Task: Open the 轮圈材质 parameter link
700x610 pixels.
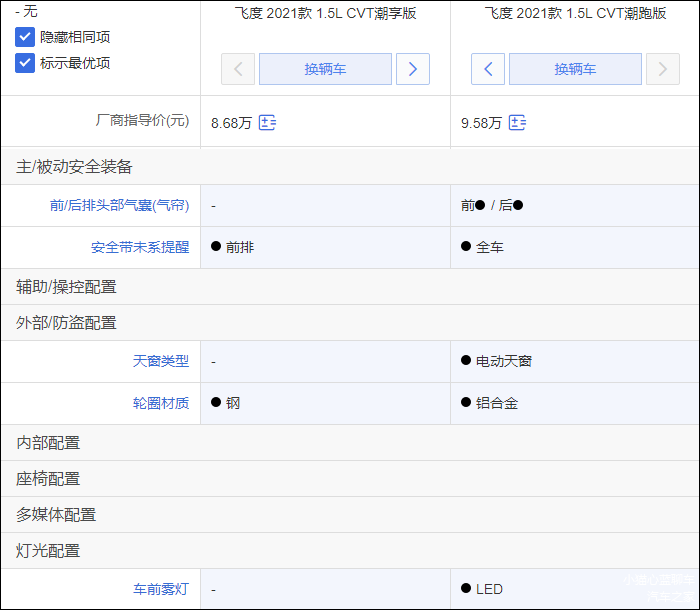Action: pyautogui.click(x=160, y=403)
